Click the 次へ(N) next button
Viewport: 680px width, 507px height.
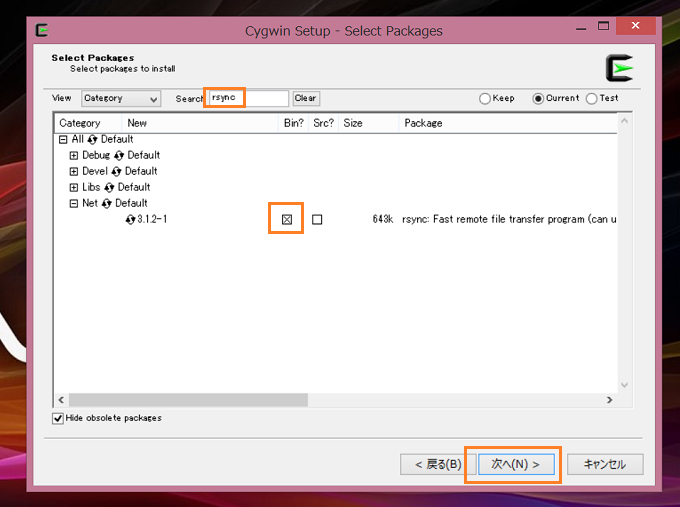[514, 465]
